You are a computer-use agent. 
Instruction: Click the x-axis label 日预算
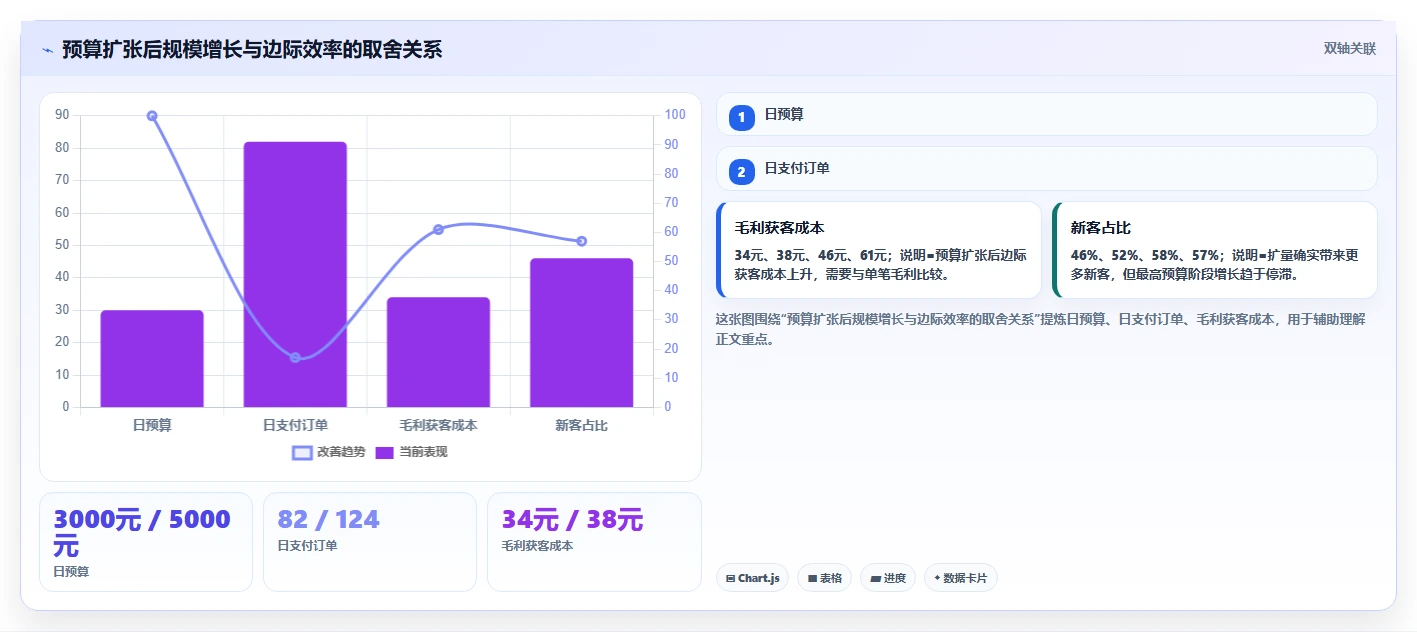click(x=152, y=425)
